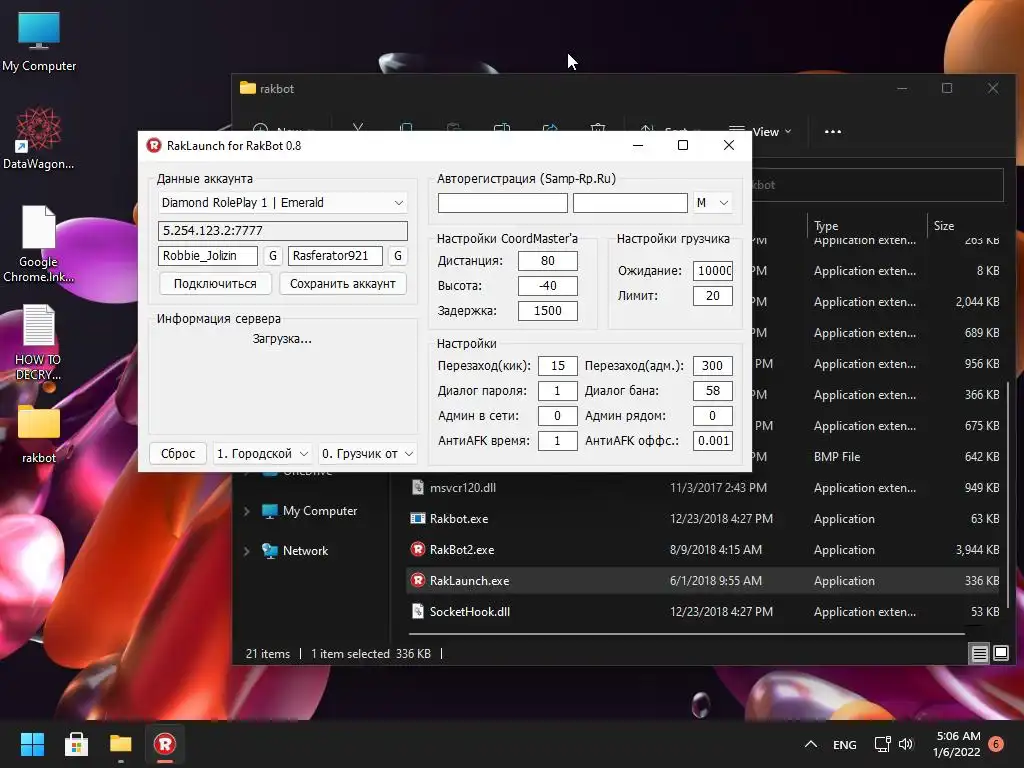Click Диалог бана field with 58

point(712,391)
